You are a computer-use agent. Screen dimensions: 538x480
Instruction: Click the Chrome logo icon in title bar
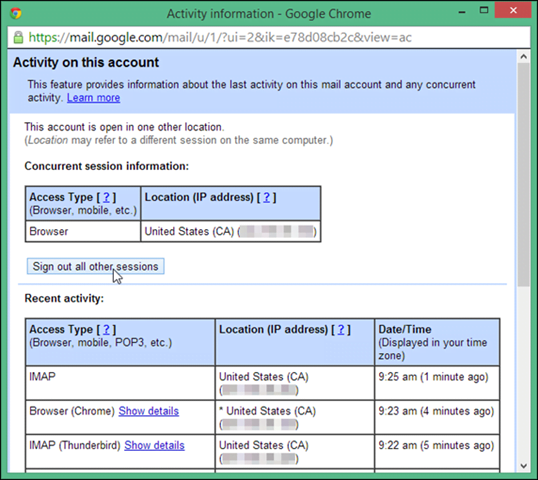[x=15, y=13]
